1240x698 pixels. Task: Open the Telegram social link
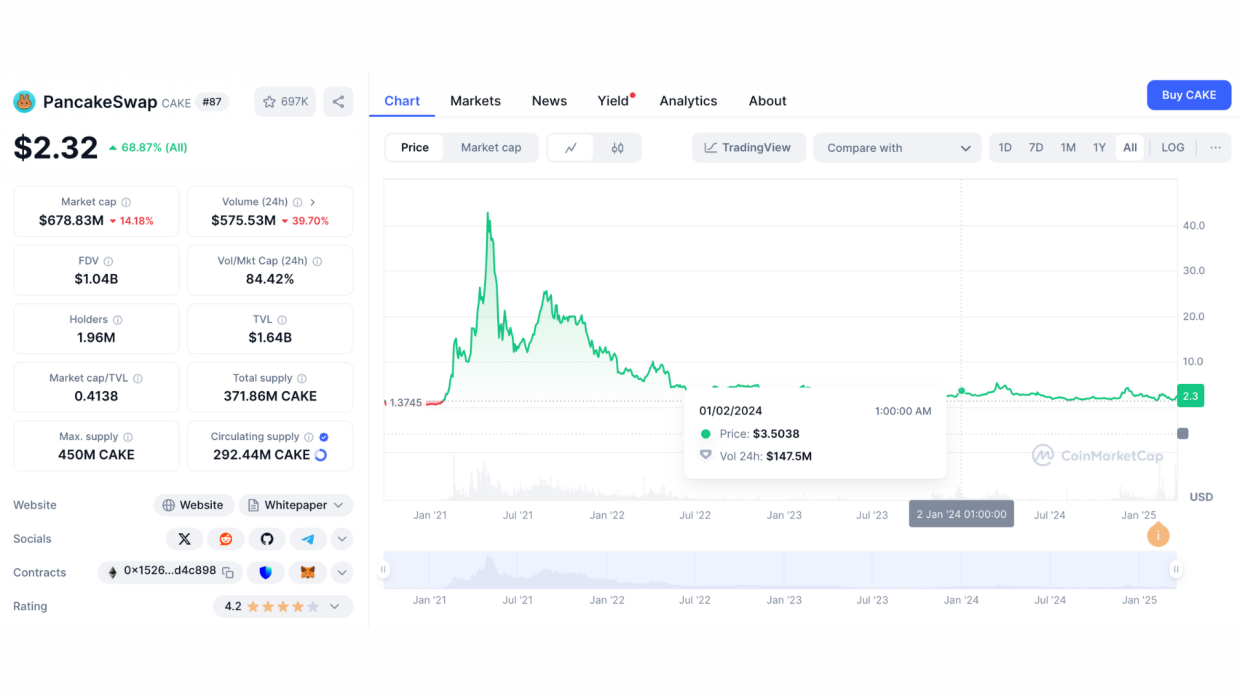(308, 539)
